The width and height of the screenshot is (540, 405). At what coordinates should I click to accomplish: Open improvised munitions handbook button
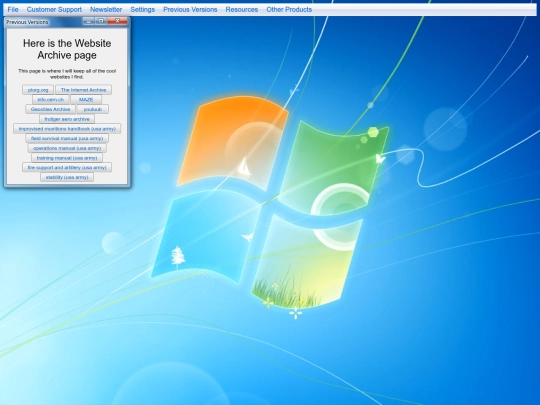(67, 129)
